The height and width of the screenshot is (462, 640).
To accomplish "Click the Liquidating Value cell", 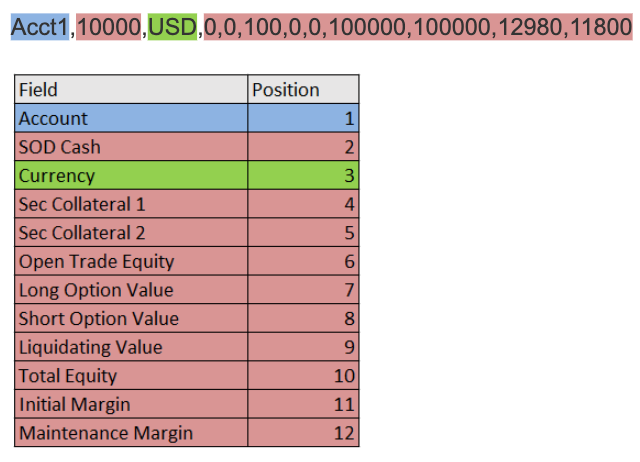I will click(131, 346).
